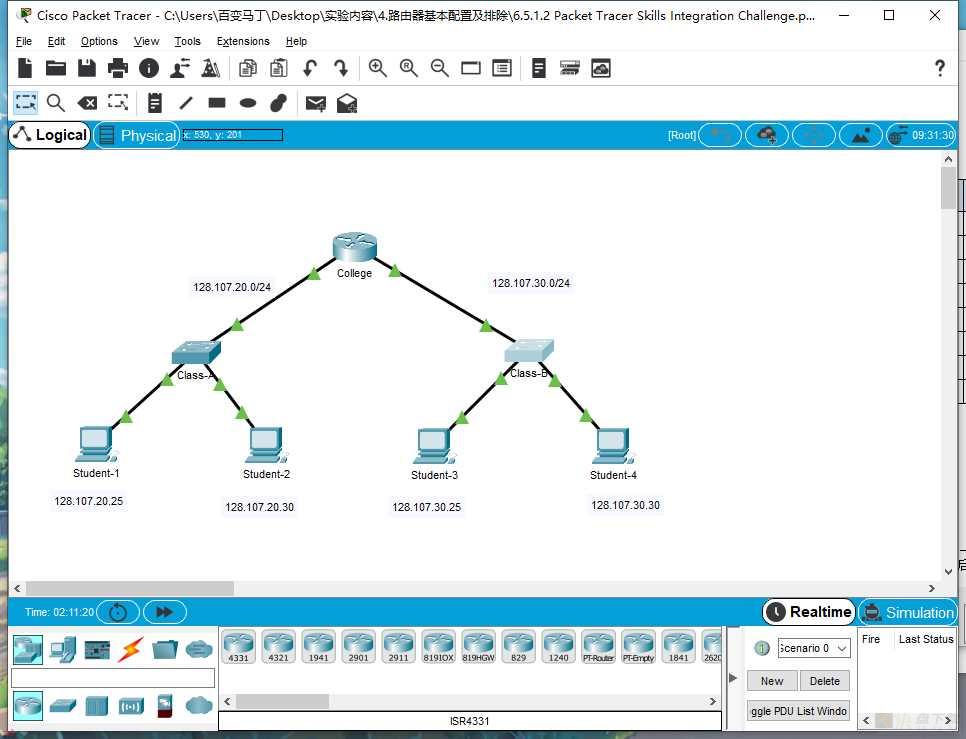Click the Print icon

pos(118,68)
